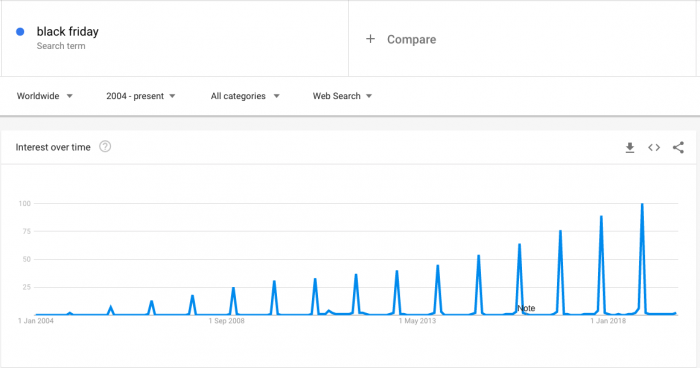Open the 2004 - present date range dropdown
The width and height of the screenshot is (700, 368).
point(141,96)
